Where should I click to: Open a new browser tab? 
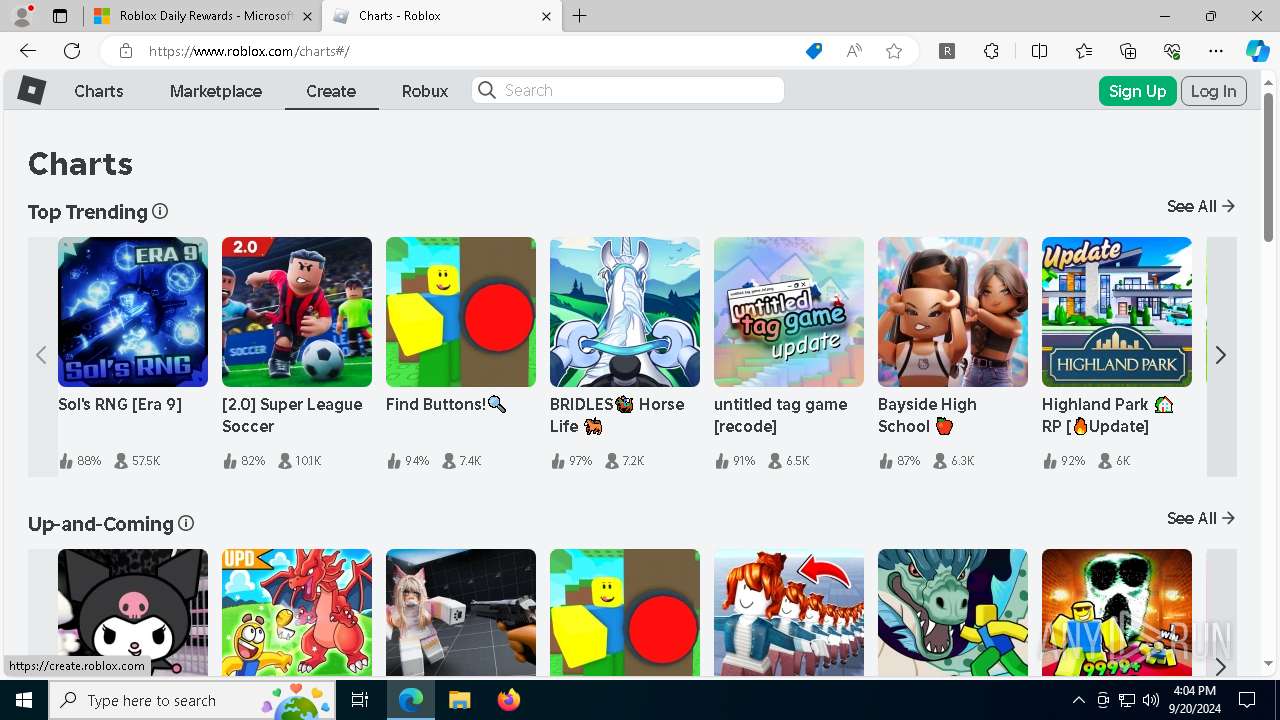pos(580,16)
